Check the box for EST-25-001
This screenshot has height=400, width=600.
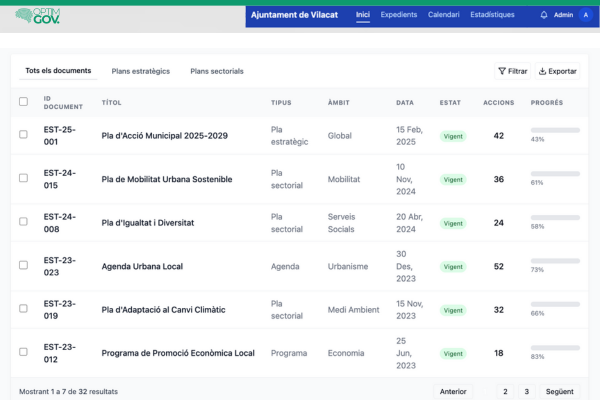tap(23, 136)
